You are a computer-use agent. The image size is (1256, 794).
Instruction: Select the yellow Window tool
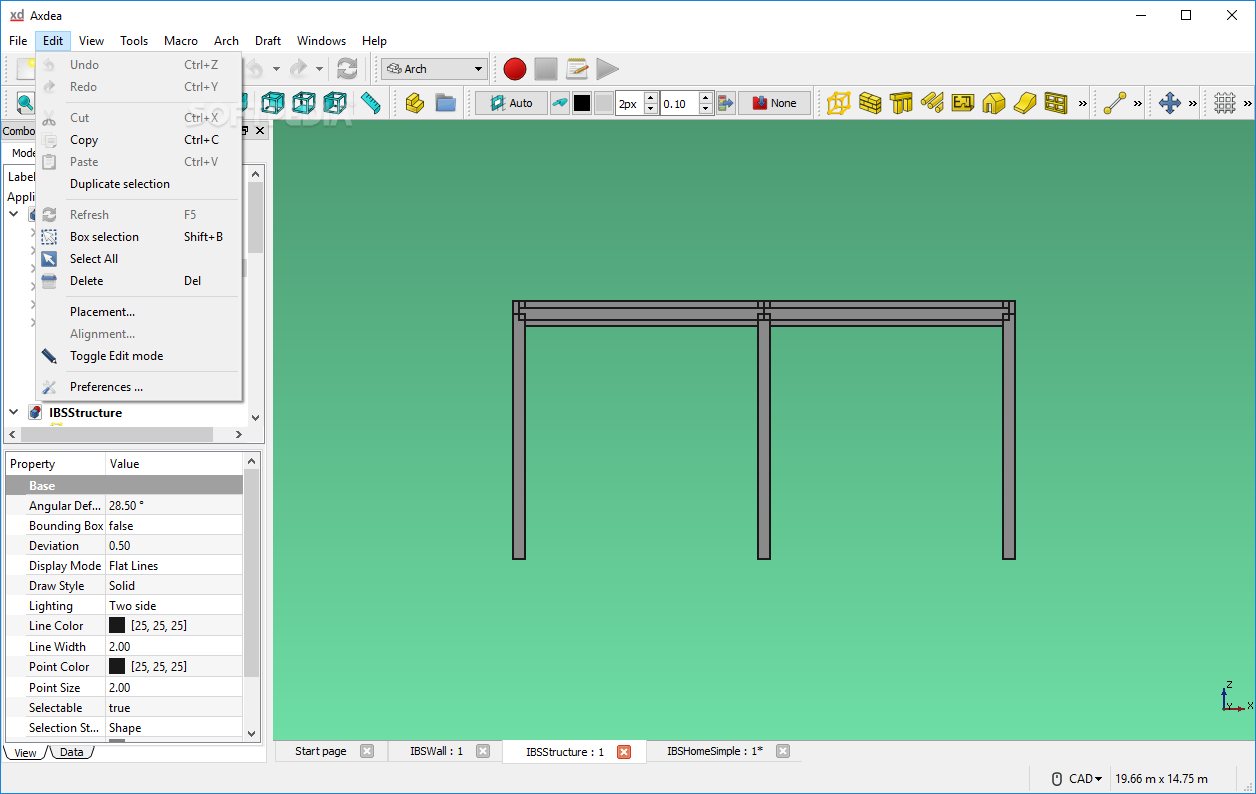[x=1056, y=103]
